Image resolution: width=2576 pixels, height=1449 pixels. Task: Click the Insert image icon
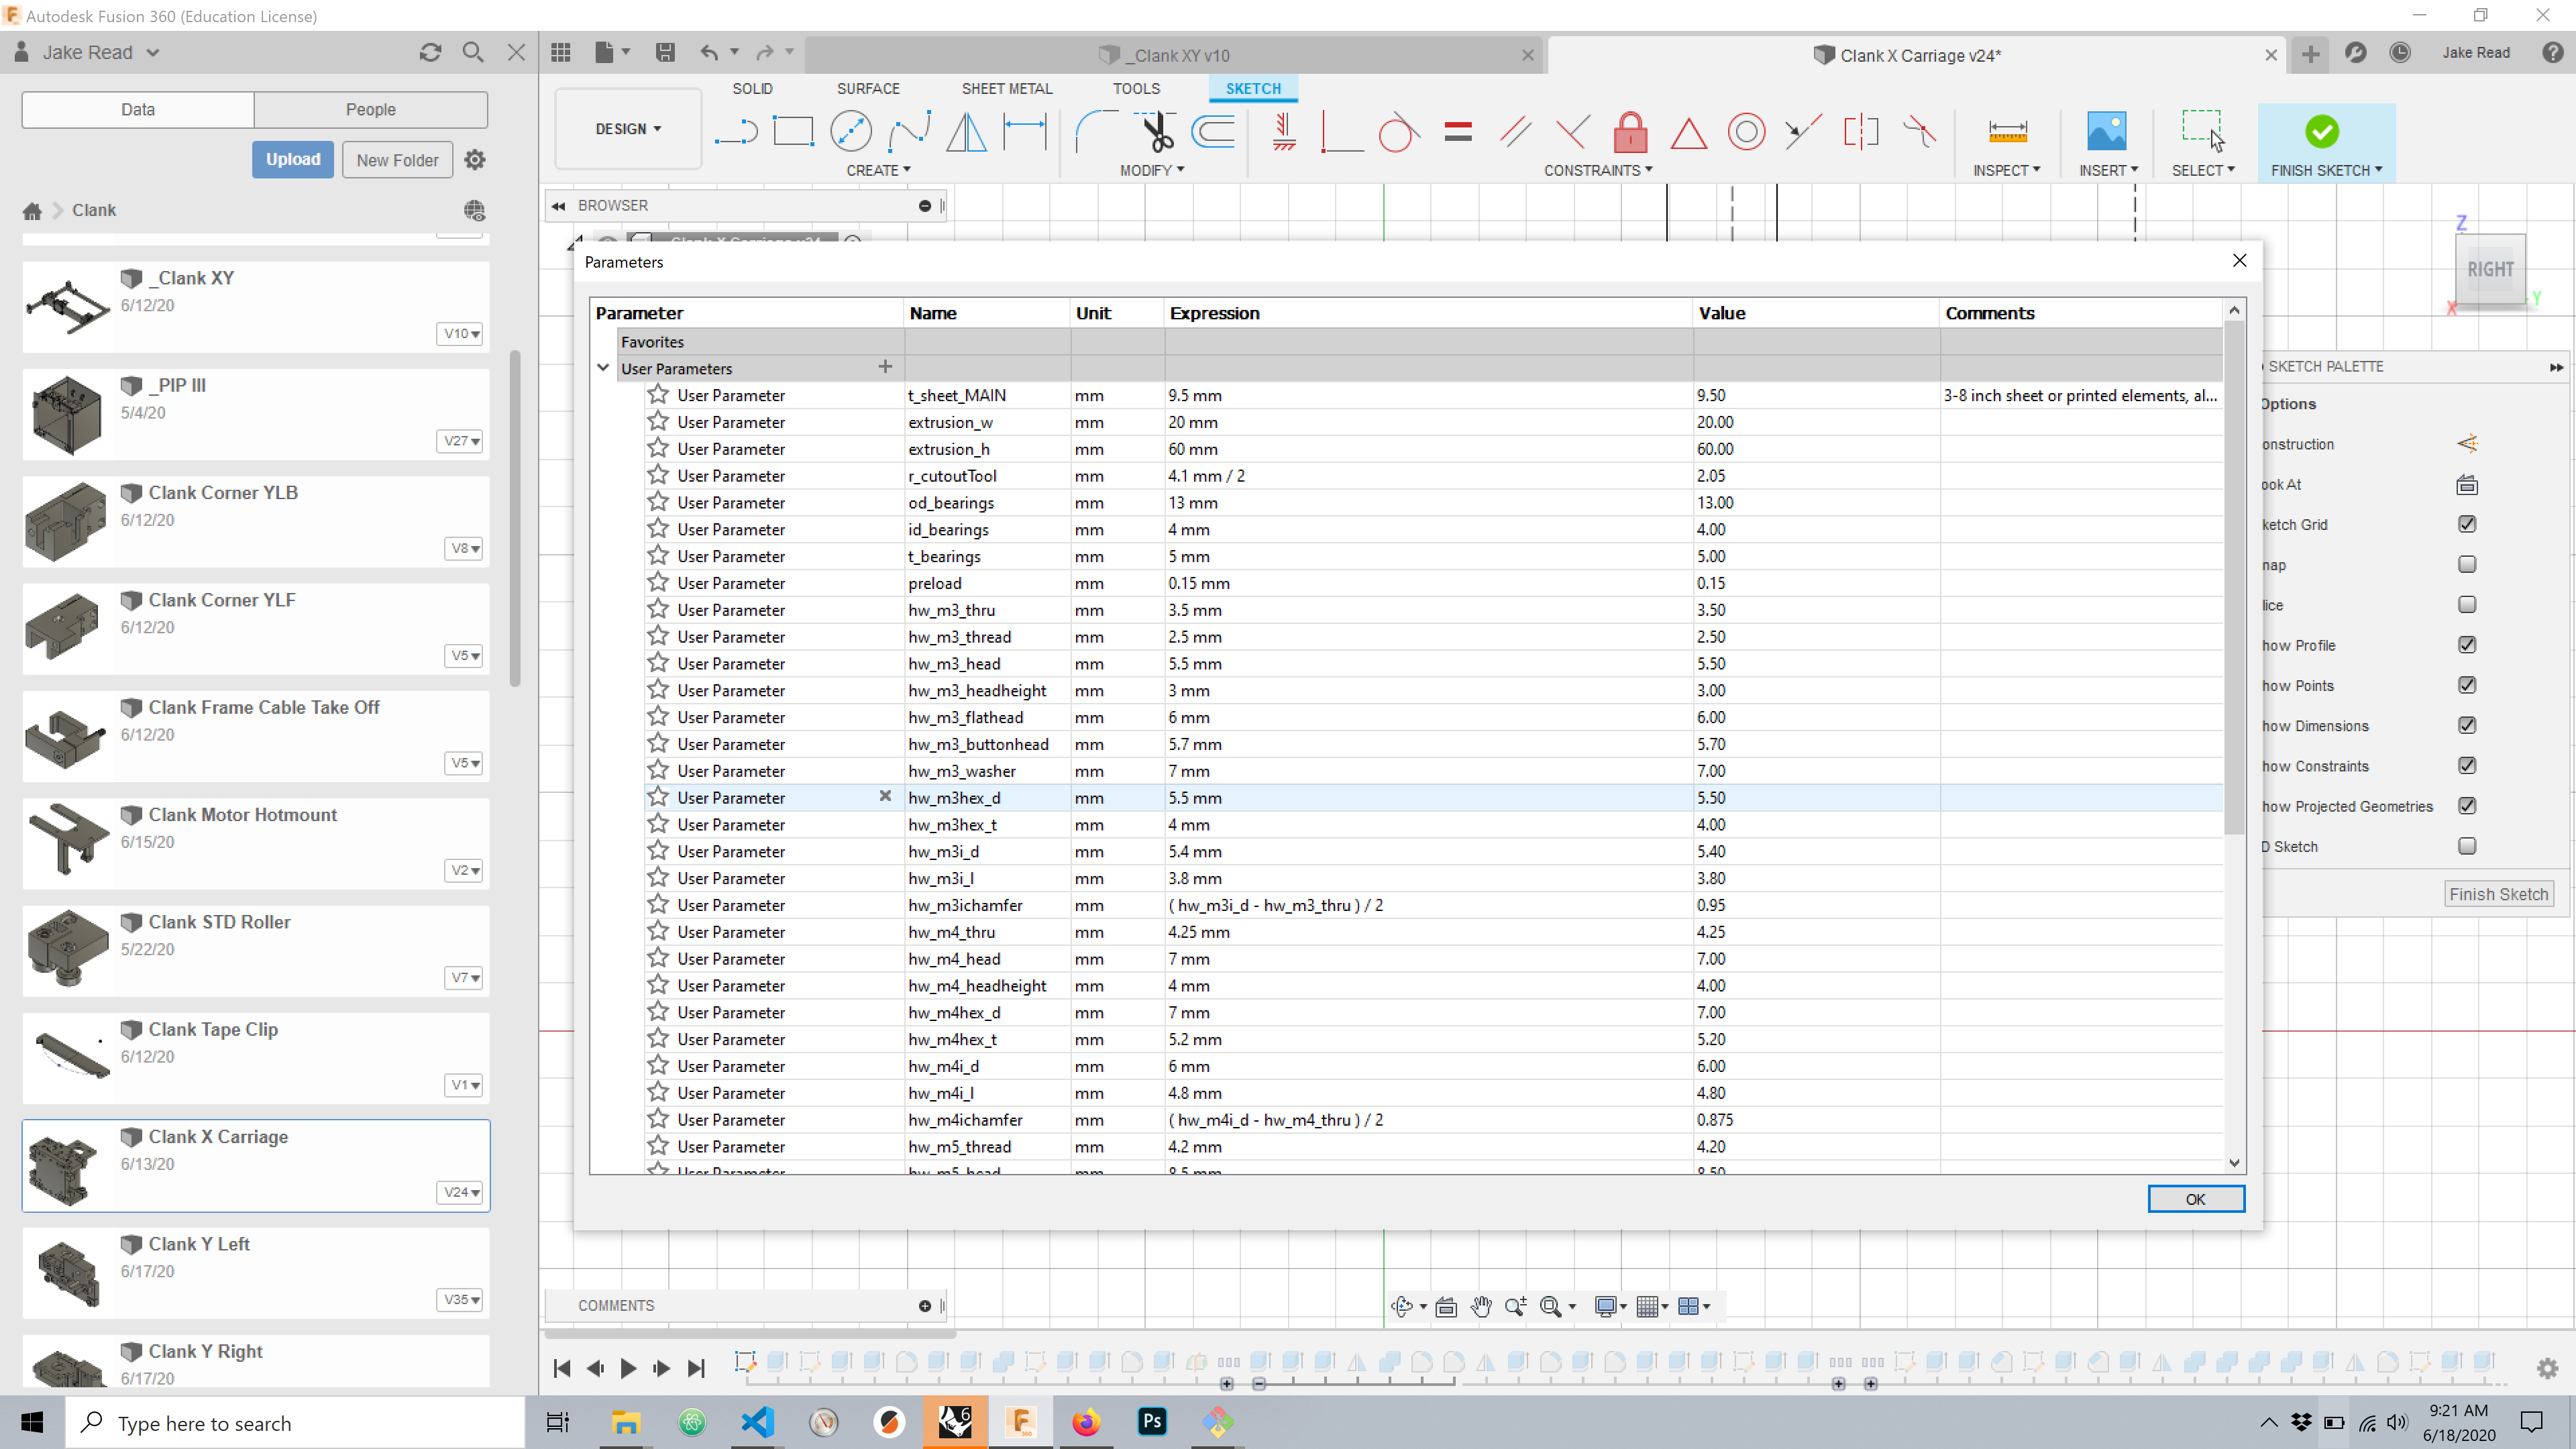tap(2106, 131)
